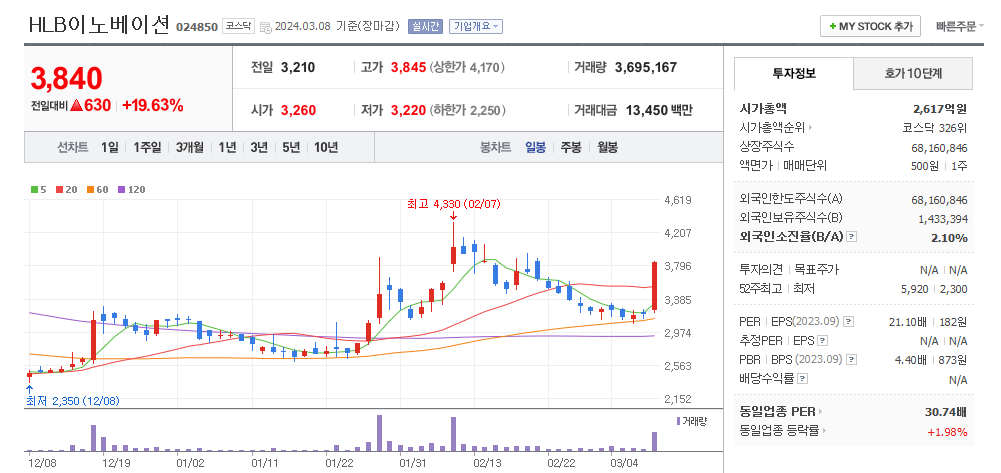Click the latest red candlestick on the chart
1001x473 pixels.
(654, 286)
